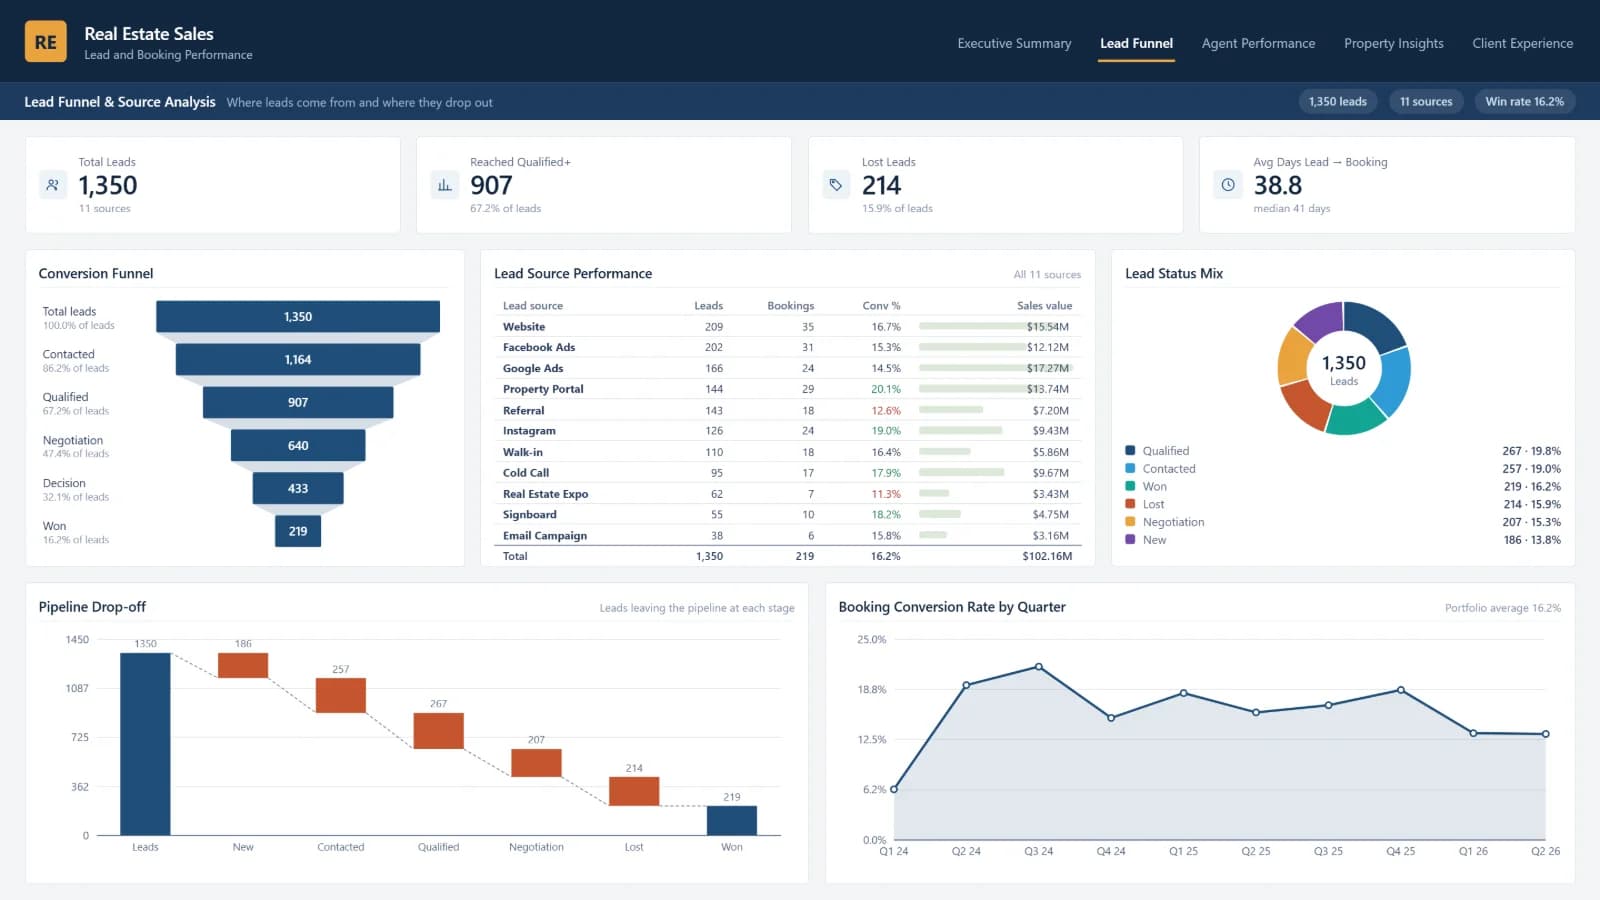Click the Negotiation 640 funnel bar
The width and height of the screenshot is (1600, 900).
click(298, 446)
